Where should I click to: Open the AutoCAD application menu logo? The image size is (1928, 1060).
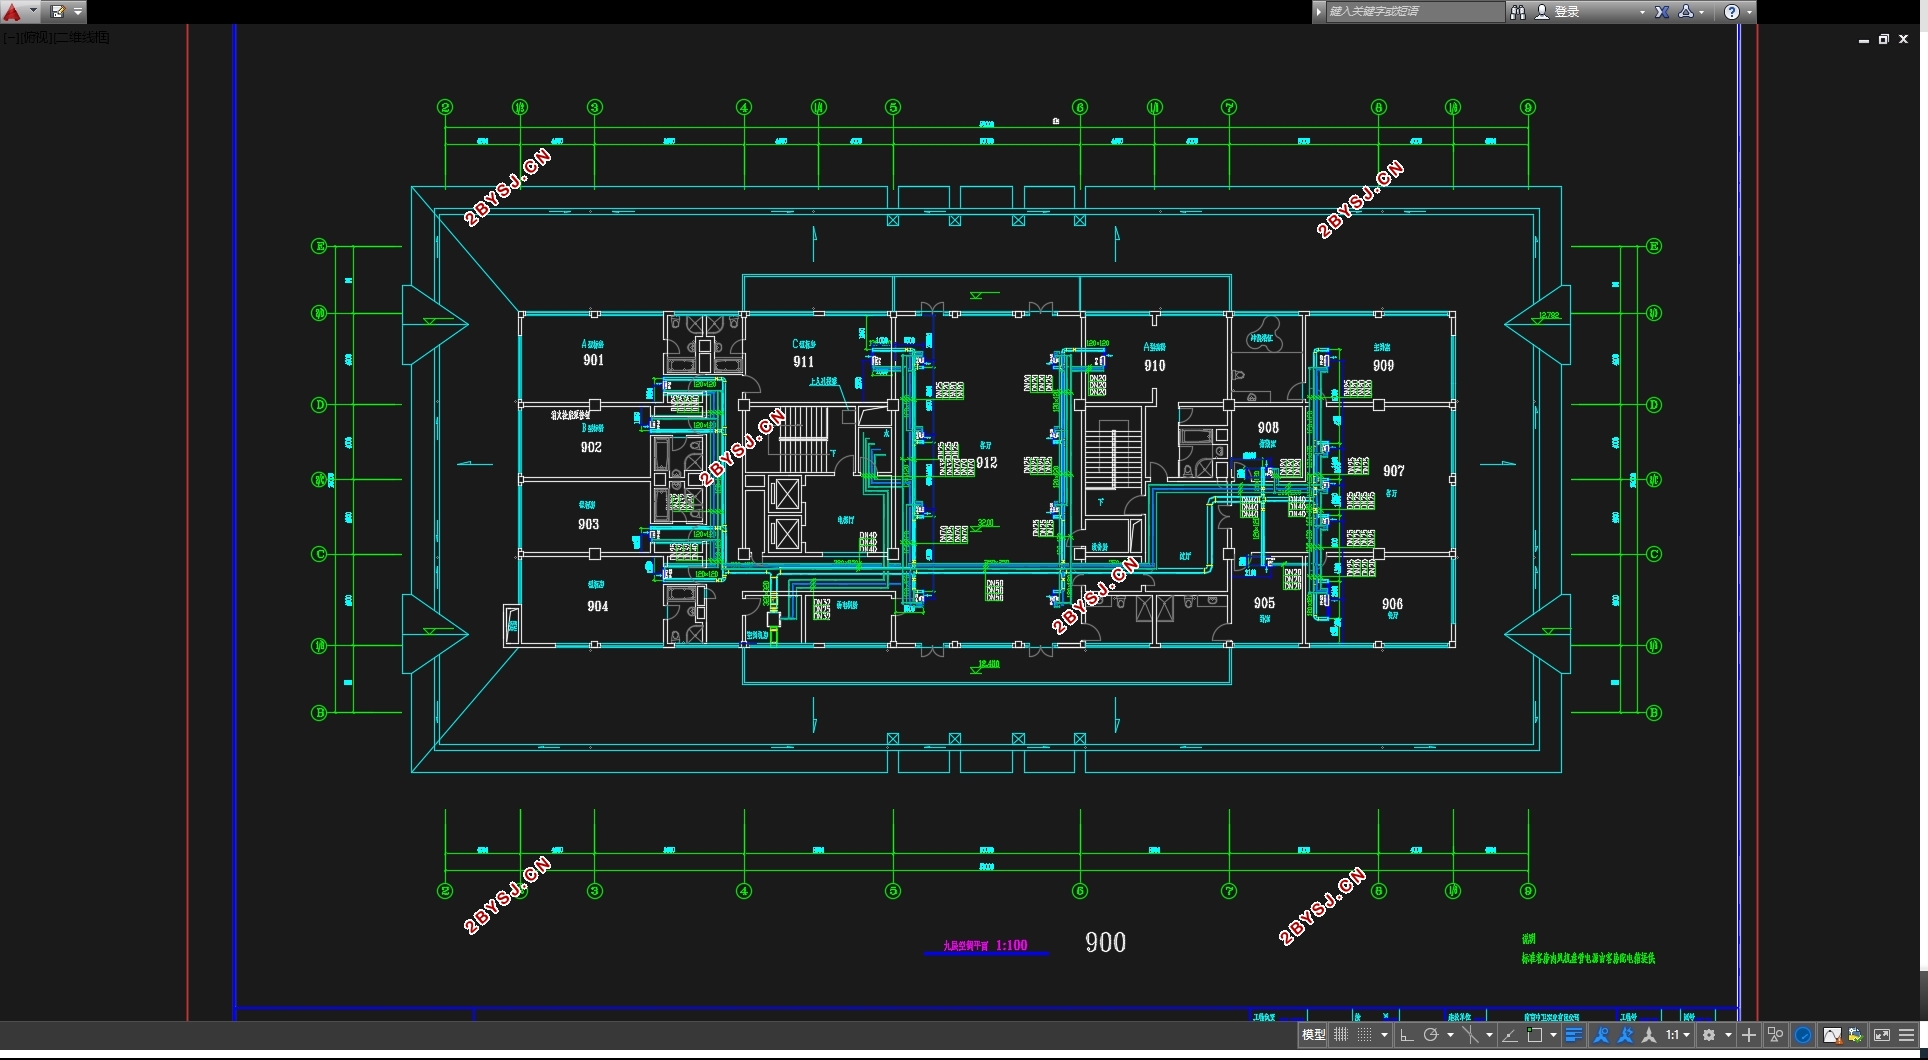coord(13,12)
